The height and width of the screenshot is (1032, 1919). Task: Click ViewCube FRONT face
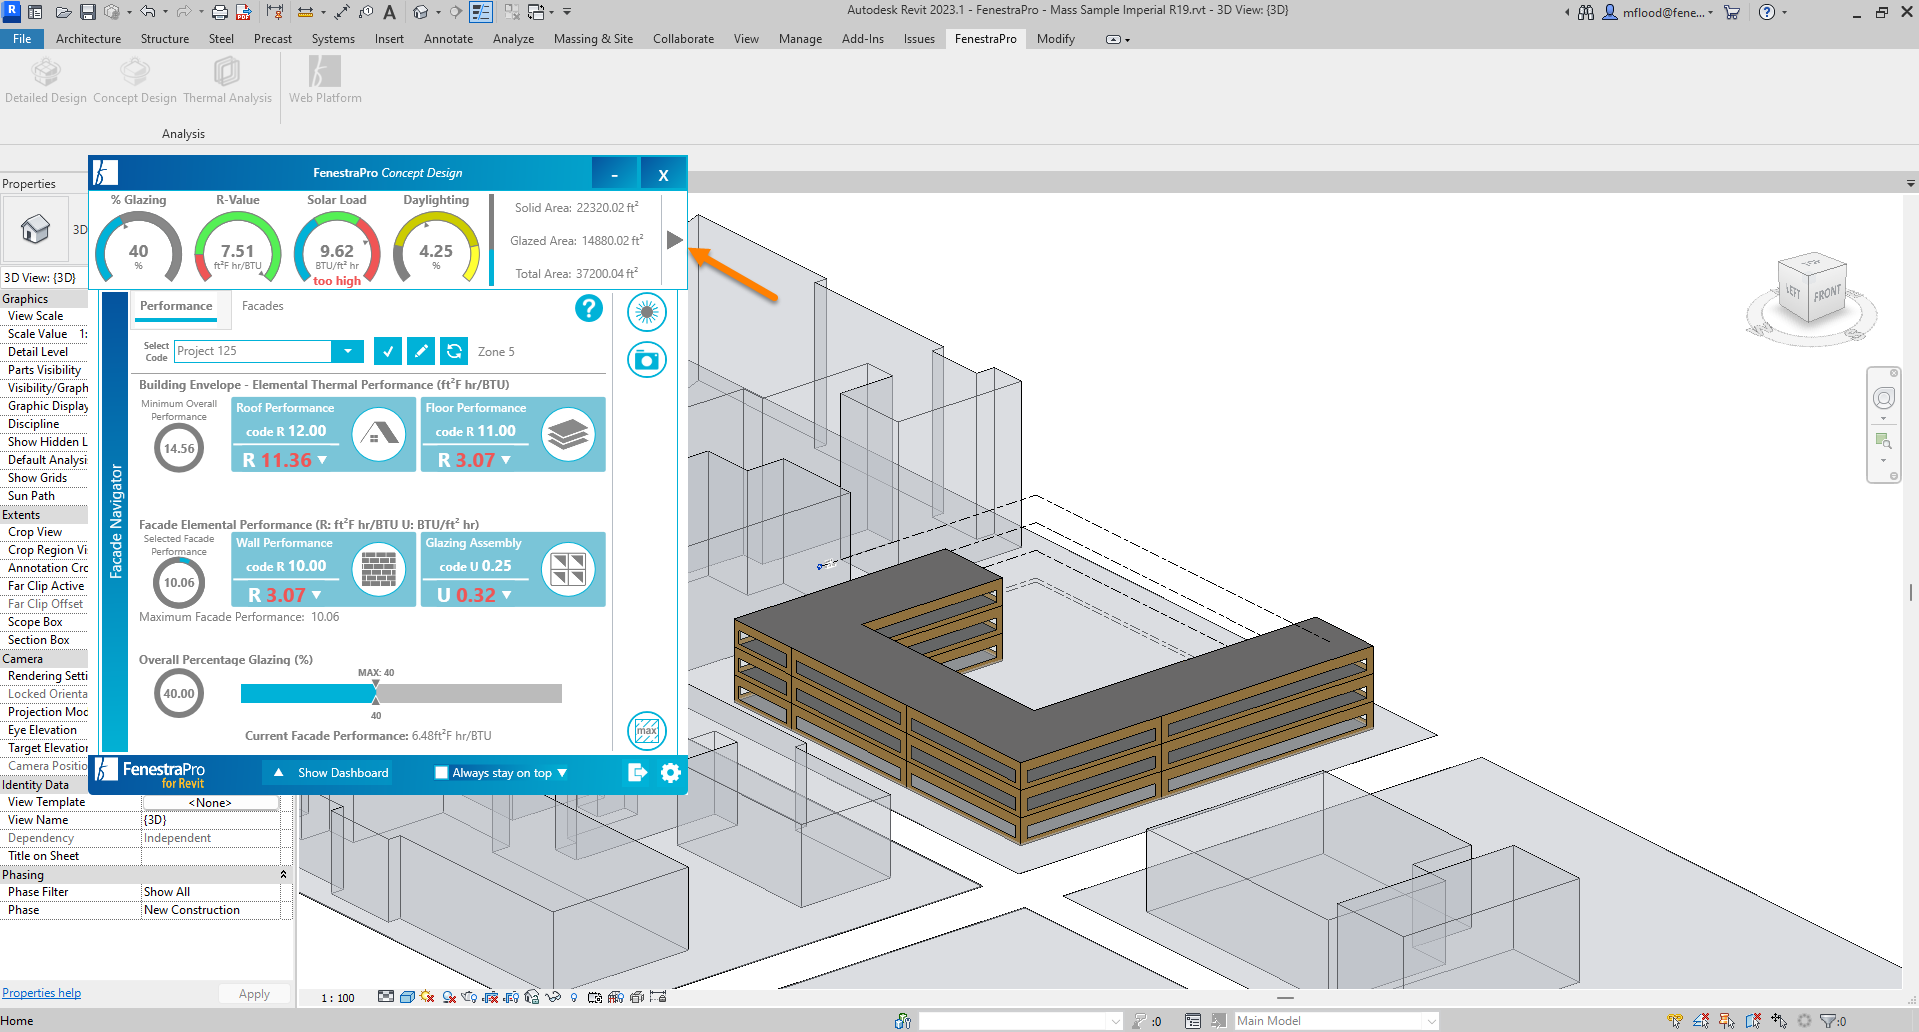(1826, 294)
